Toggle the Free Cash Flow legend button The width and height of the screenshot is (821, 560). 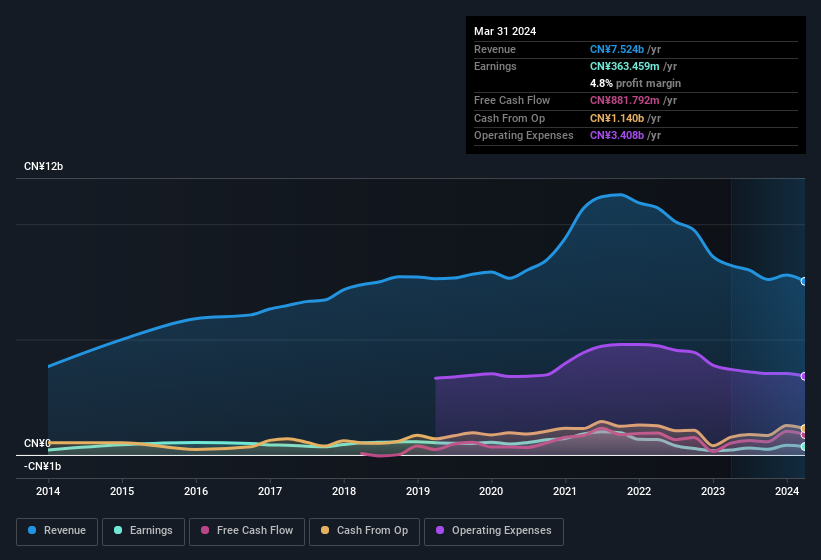(x=247, y=531)
